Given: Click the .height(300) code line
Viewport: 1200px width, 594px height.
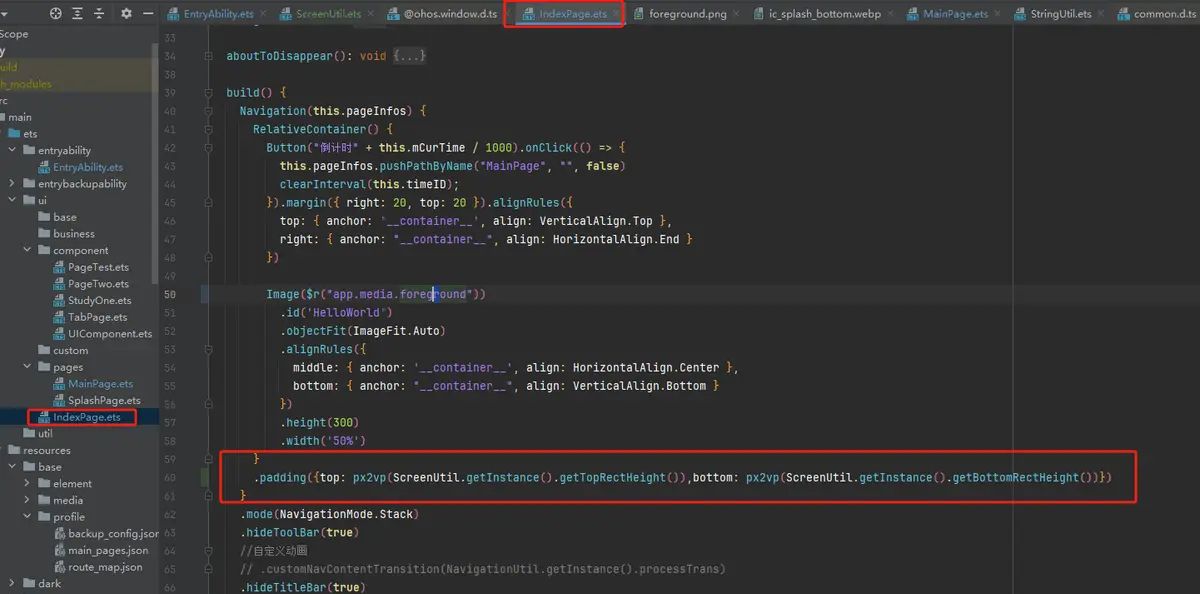Looking at the screenshot, I should tap(319, 422).
